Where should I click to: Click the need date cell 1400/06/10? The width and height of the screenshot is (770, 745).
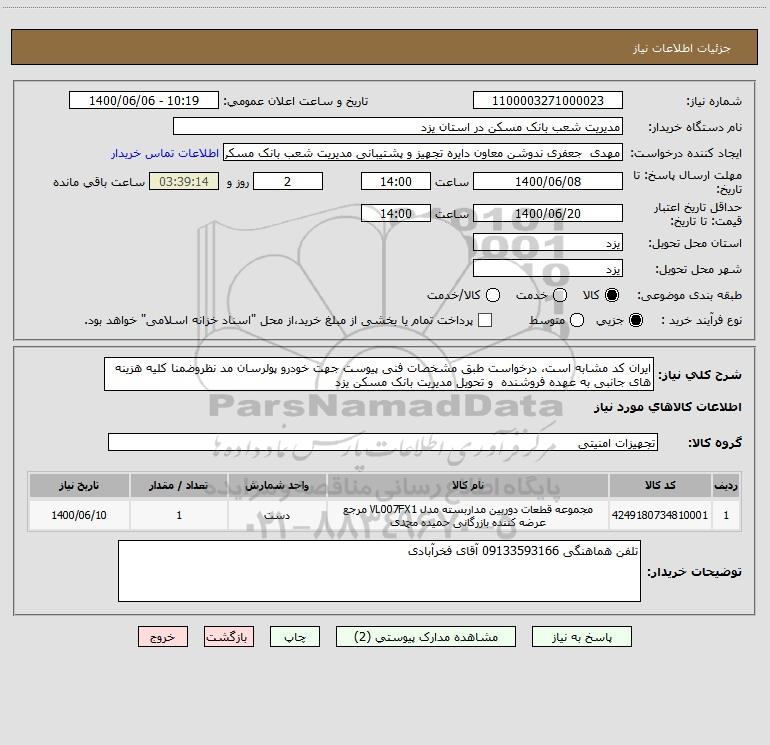tap(79, 515)
